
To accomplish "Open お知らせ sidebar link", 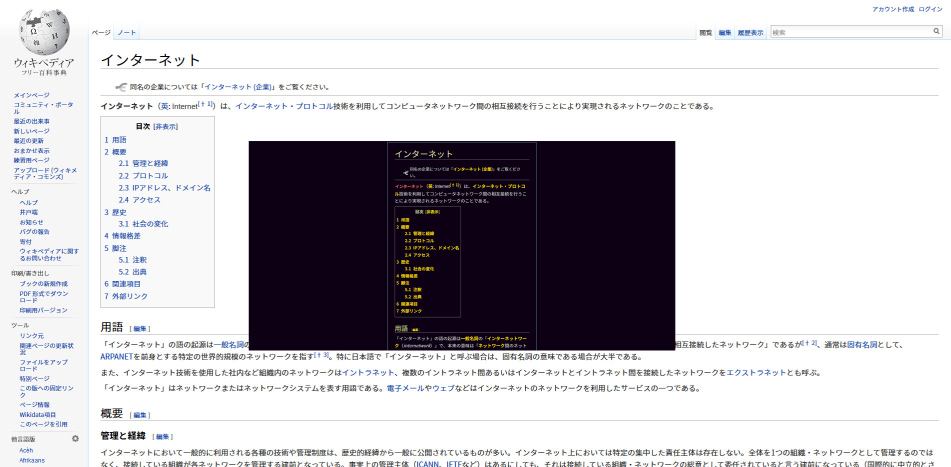I will [31, 222].
